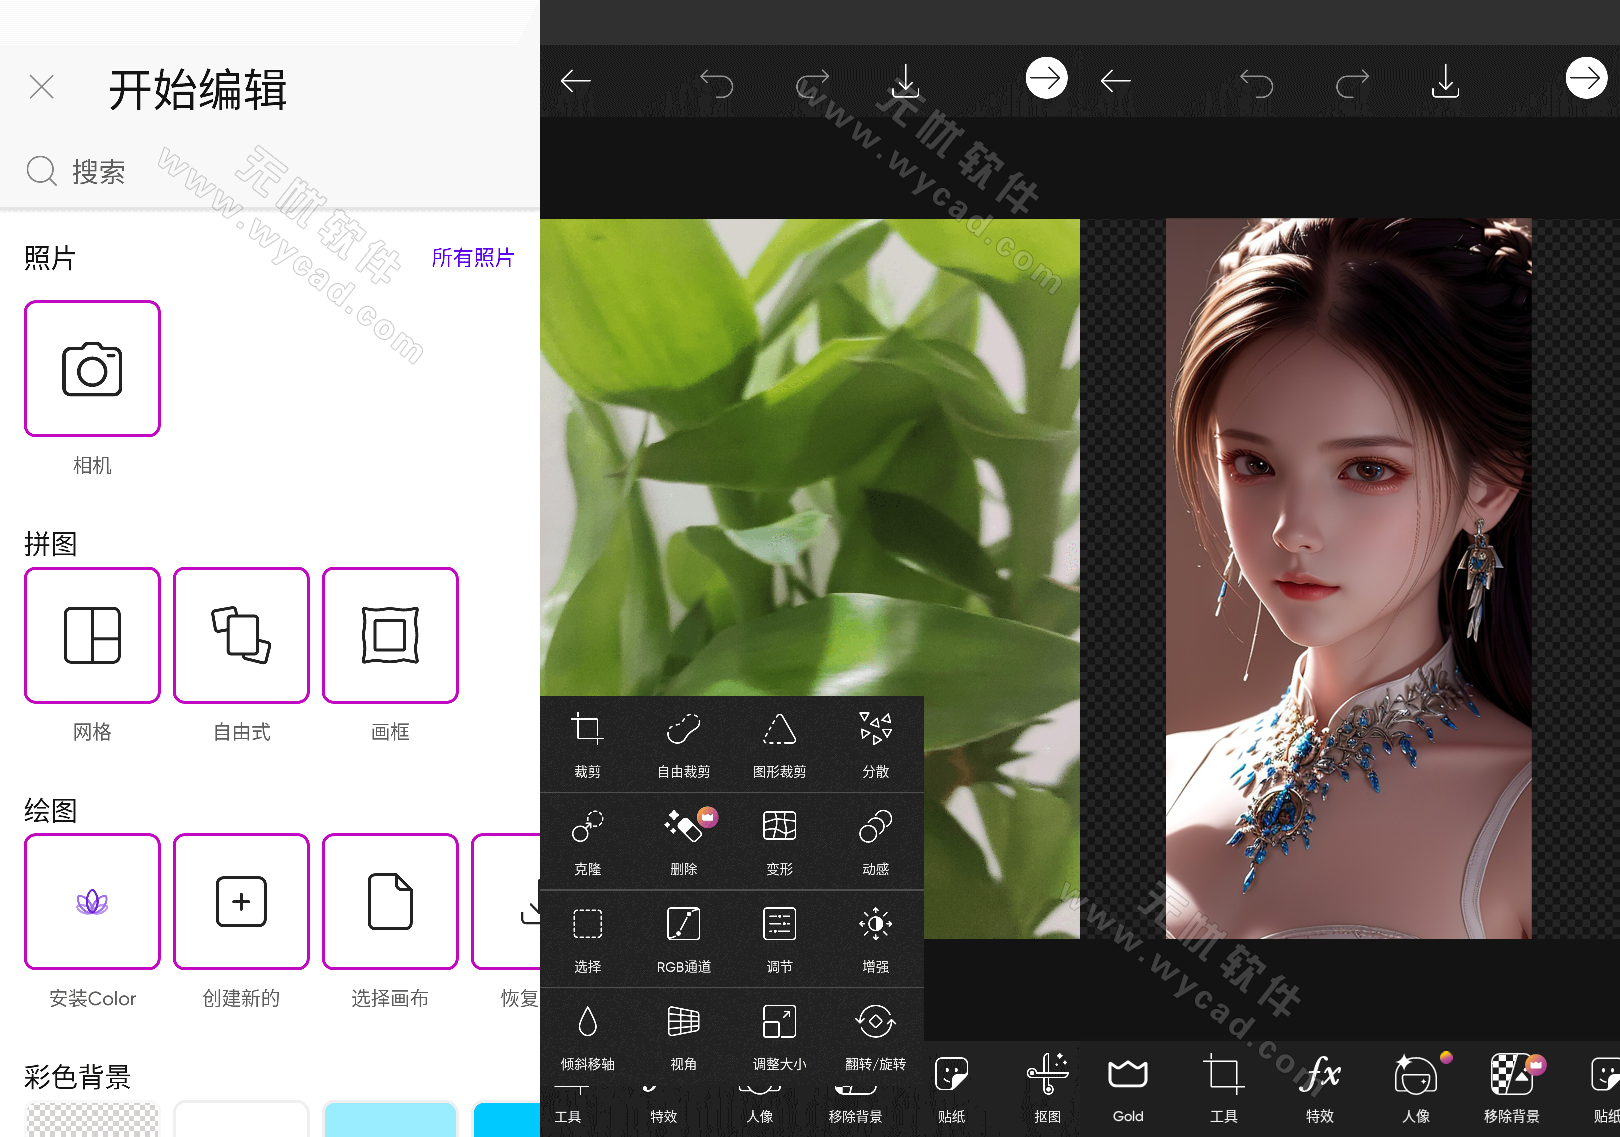Open 移除背景 to remove the background

(1513, 1089)
